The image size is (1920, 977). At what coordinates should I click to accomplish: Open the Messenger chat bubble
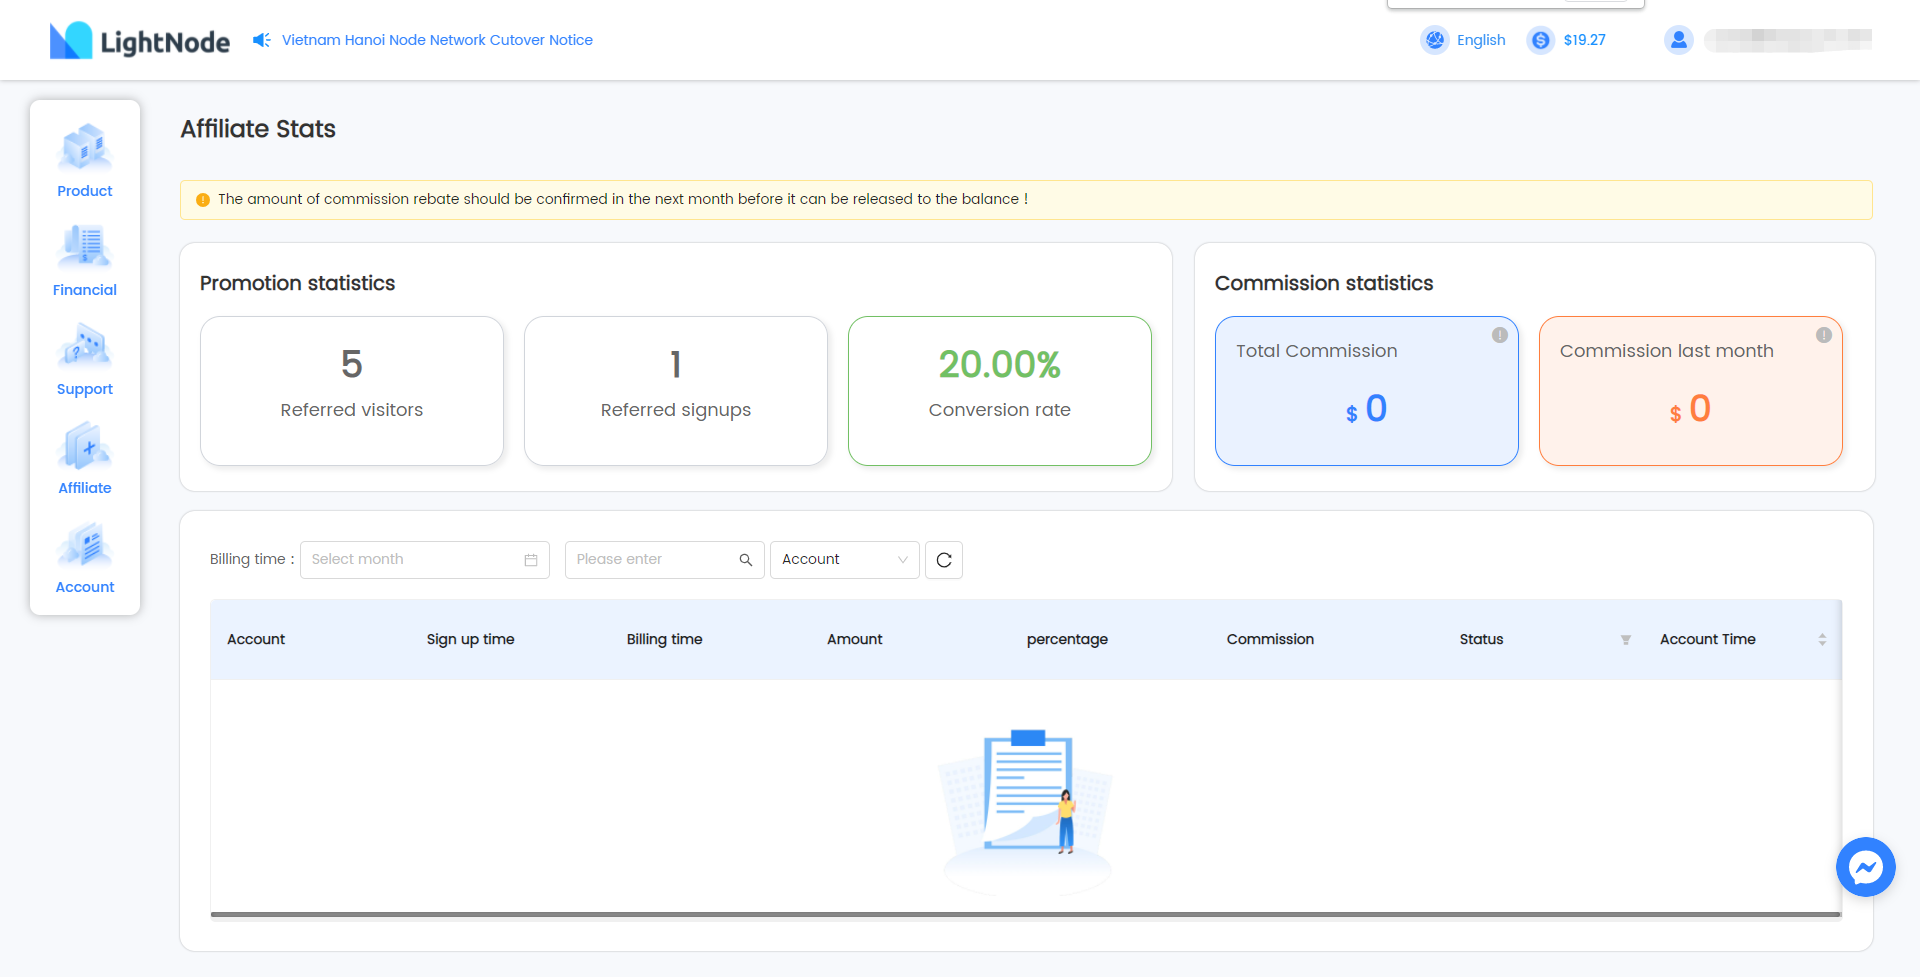1866,867
